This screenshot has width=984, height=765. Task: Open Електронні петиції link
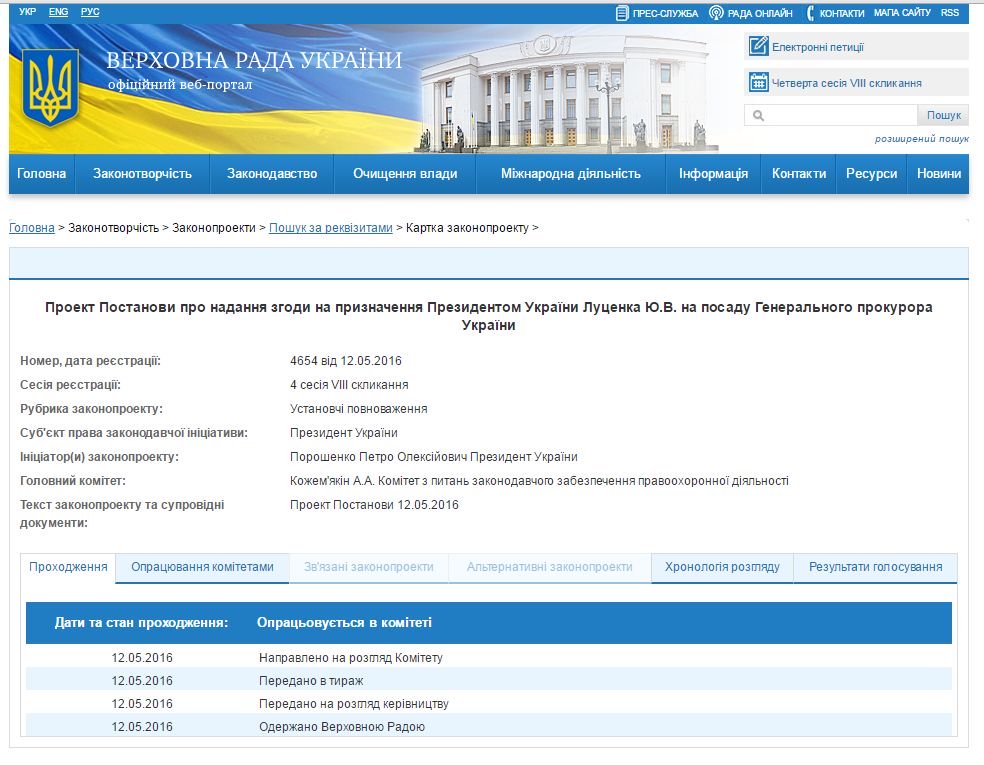pos(818,47)
